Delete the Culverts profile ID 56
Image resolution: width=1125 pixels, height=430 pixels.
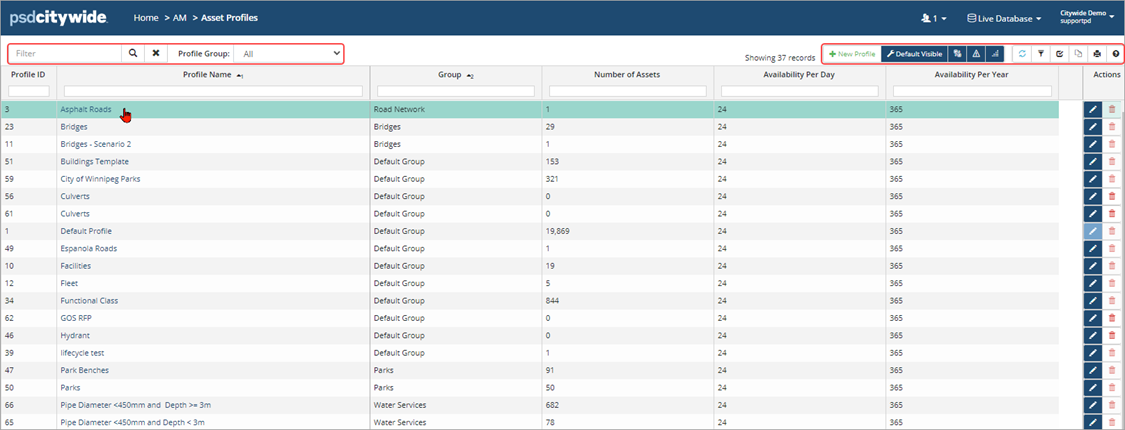coord(1112,196)
